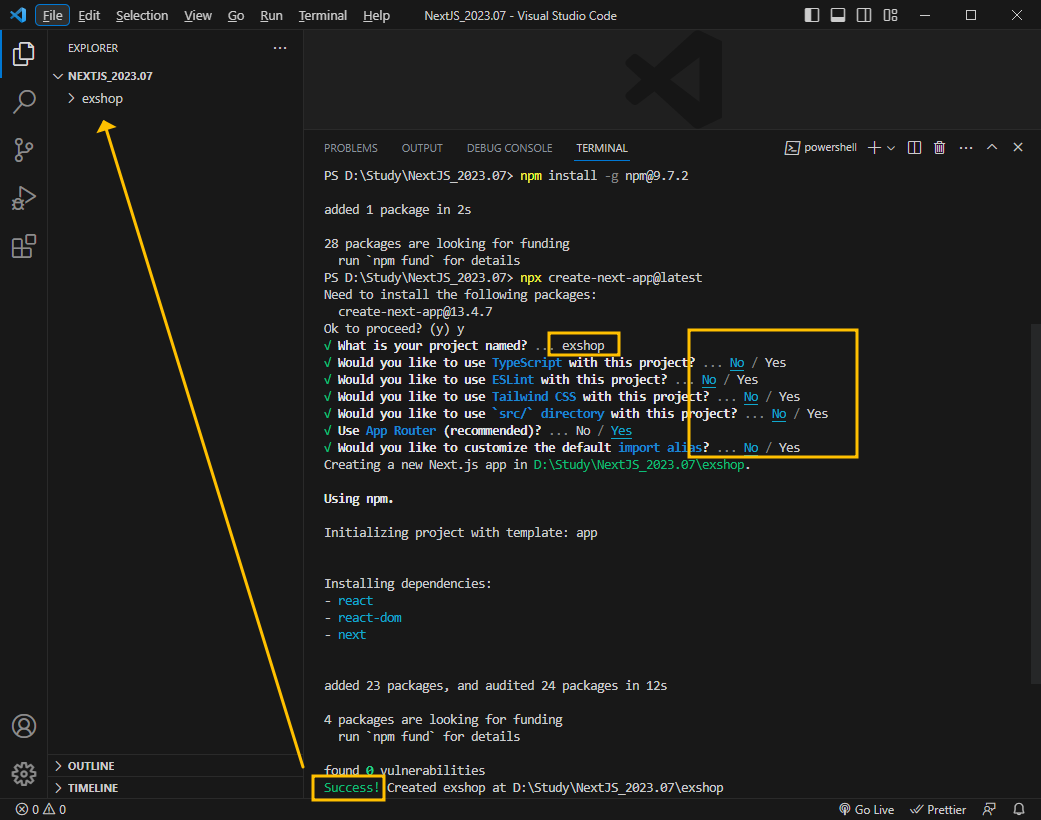Click the 'react-dom' dependency text
This screenshot has height=820, width=1041.
click(370, 617)
